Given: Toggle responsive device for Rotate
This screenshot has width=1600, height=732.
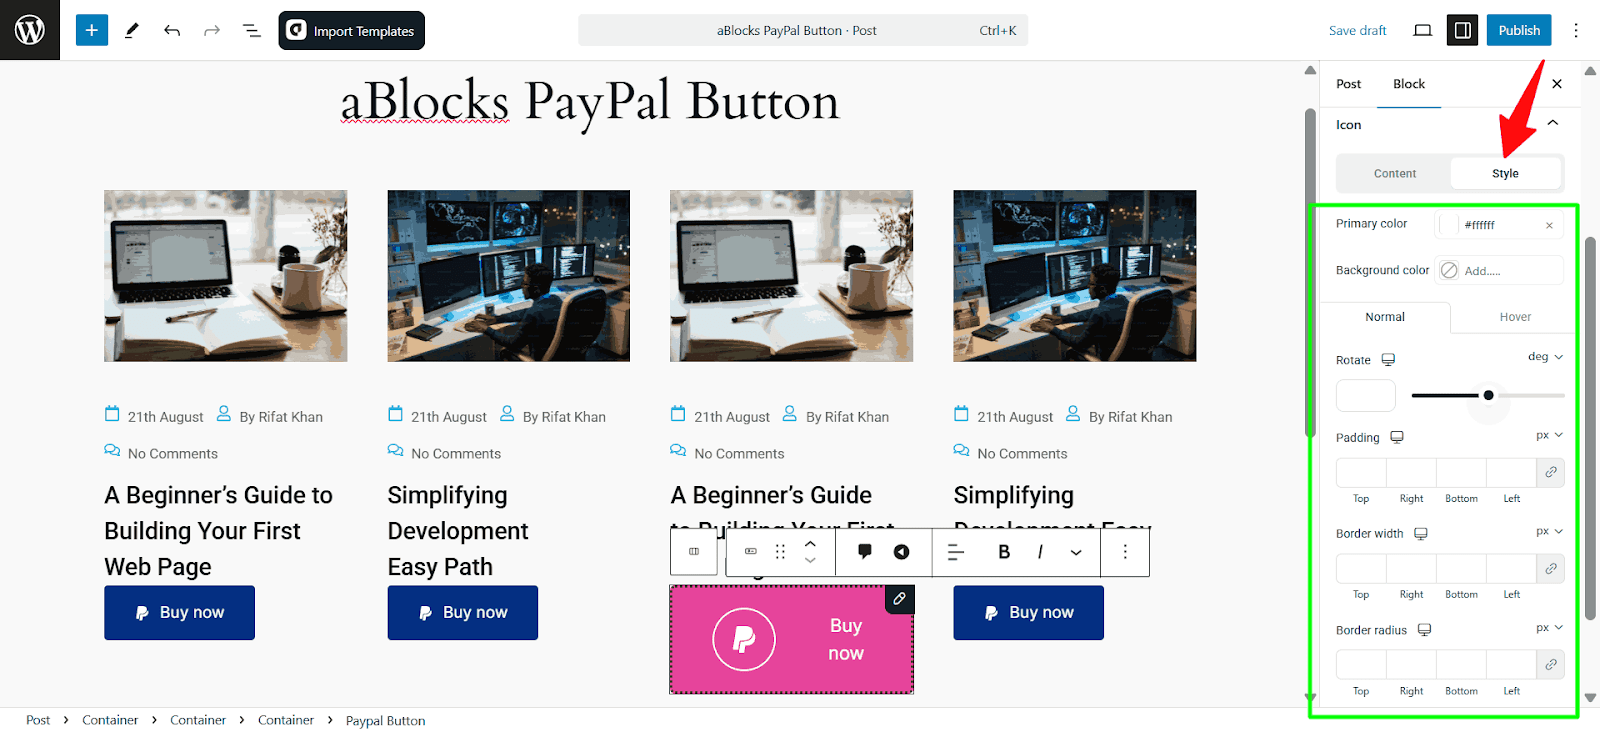Looking at the screenshot, I should point(1388,360).
